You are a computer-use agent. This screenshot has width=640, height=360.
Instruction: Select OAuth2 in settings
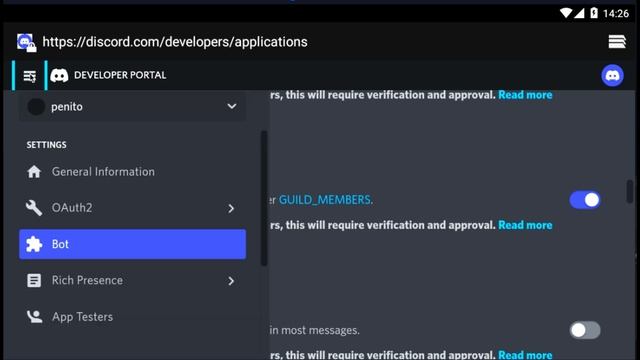132,208
